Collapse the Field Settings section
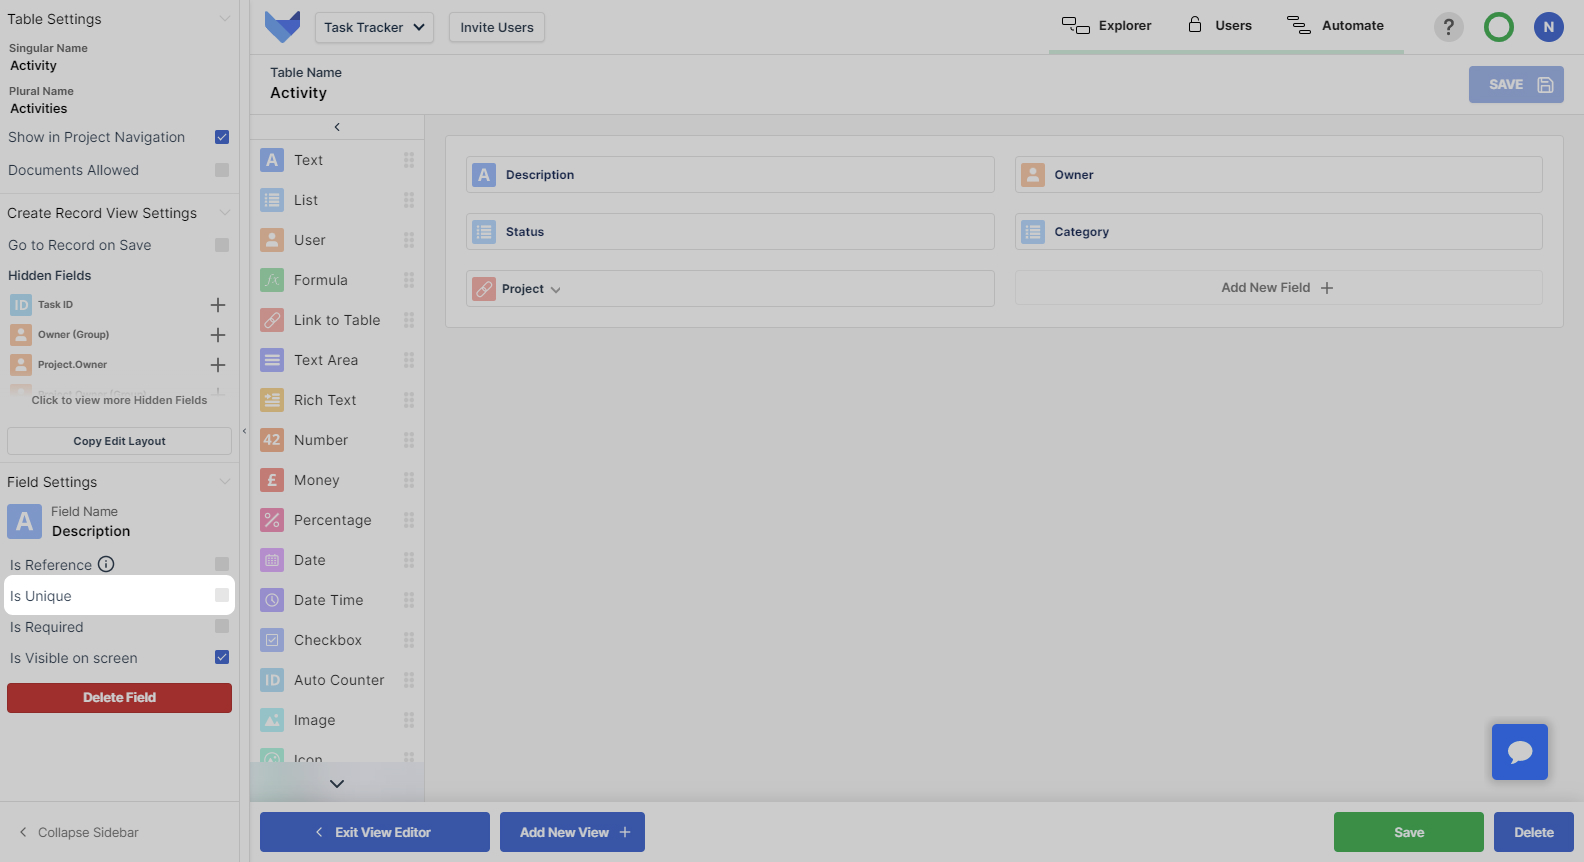This screenshot has width=1584, height=862. [x=225, y=482]
